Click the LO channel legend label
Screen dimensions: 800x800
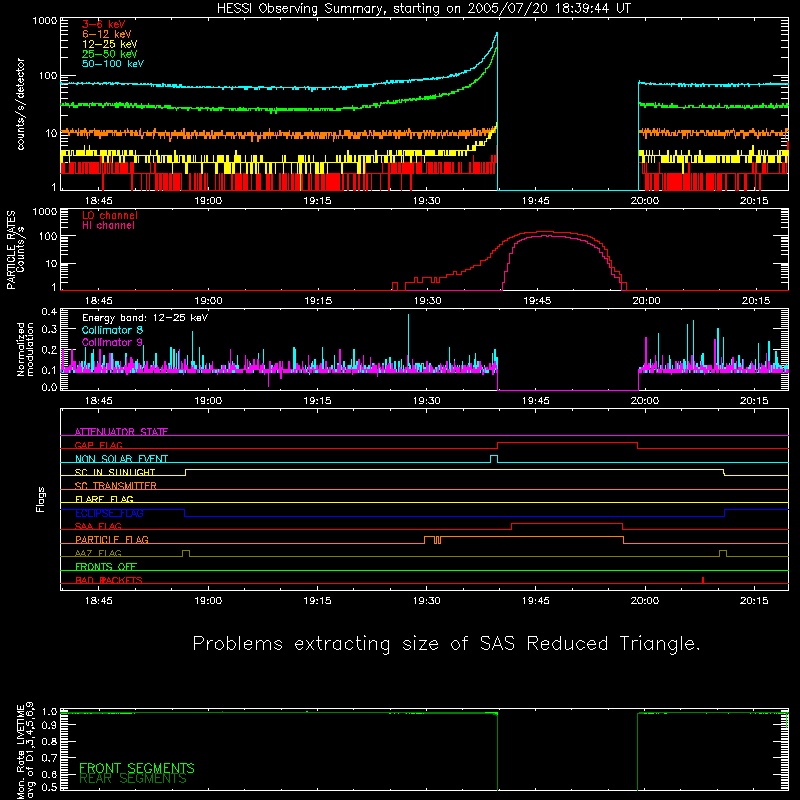pyautogui.click(x=110, y=215)
